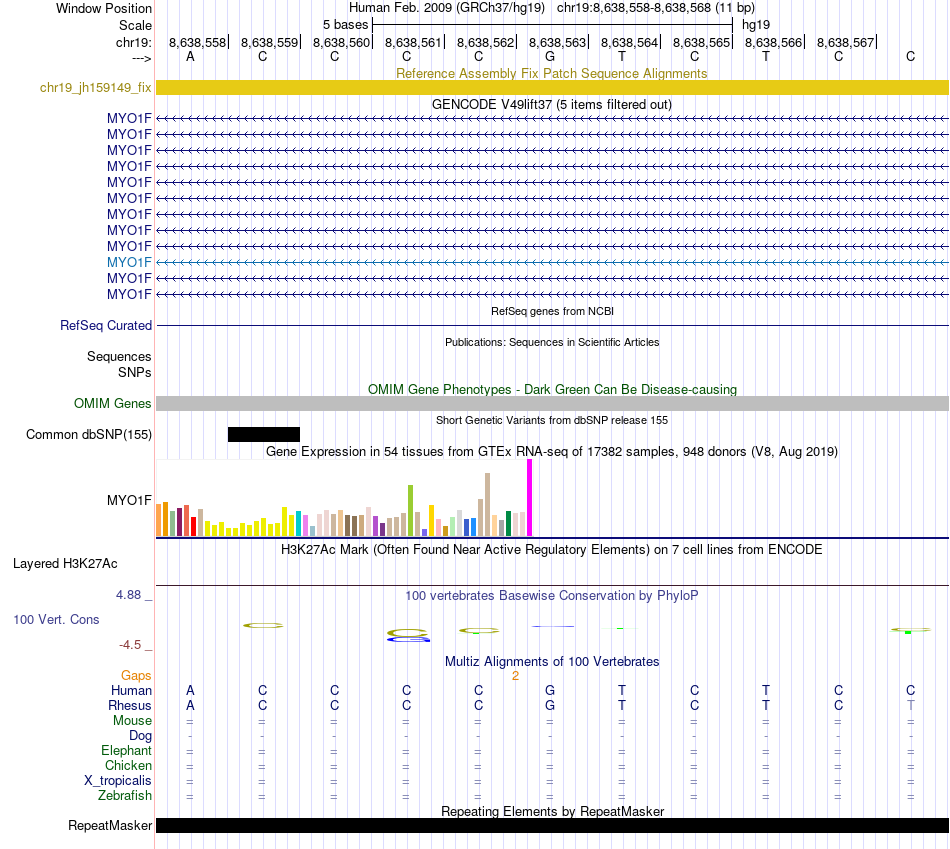This screenshot has height=849, width=950.
Task: Click the Common dbSNP(155) track label
Action: click(x=88, y=434)
